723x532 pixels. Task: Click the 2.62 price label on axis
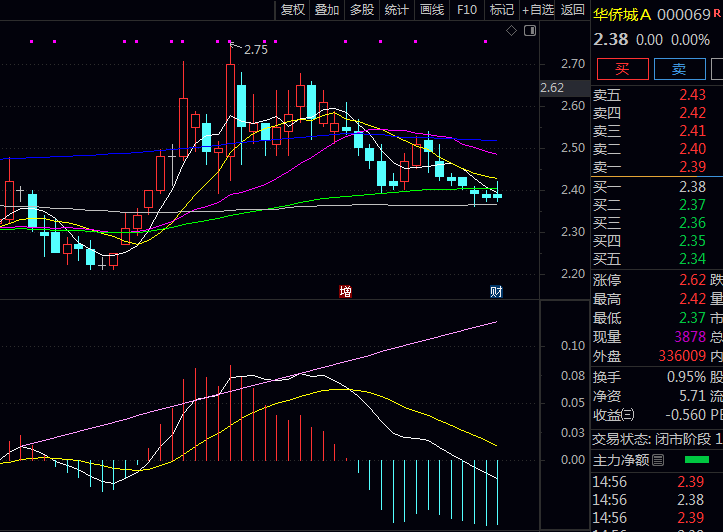point(552,88)
